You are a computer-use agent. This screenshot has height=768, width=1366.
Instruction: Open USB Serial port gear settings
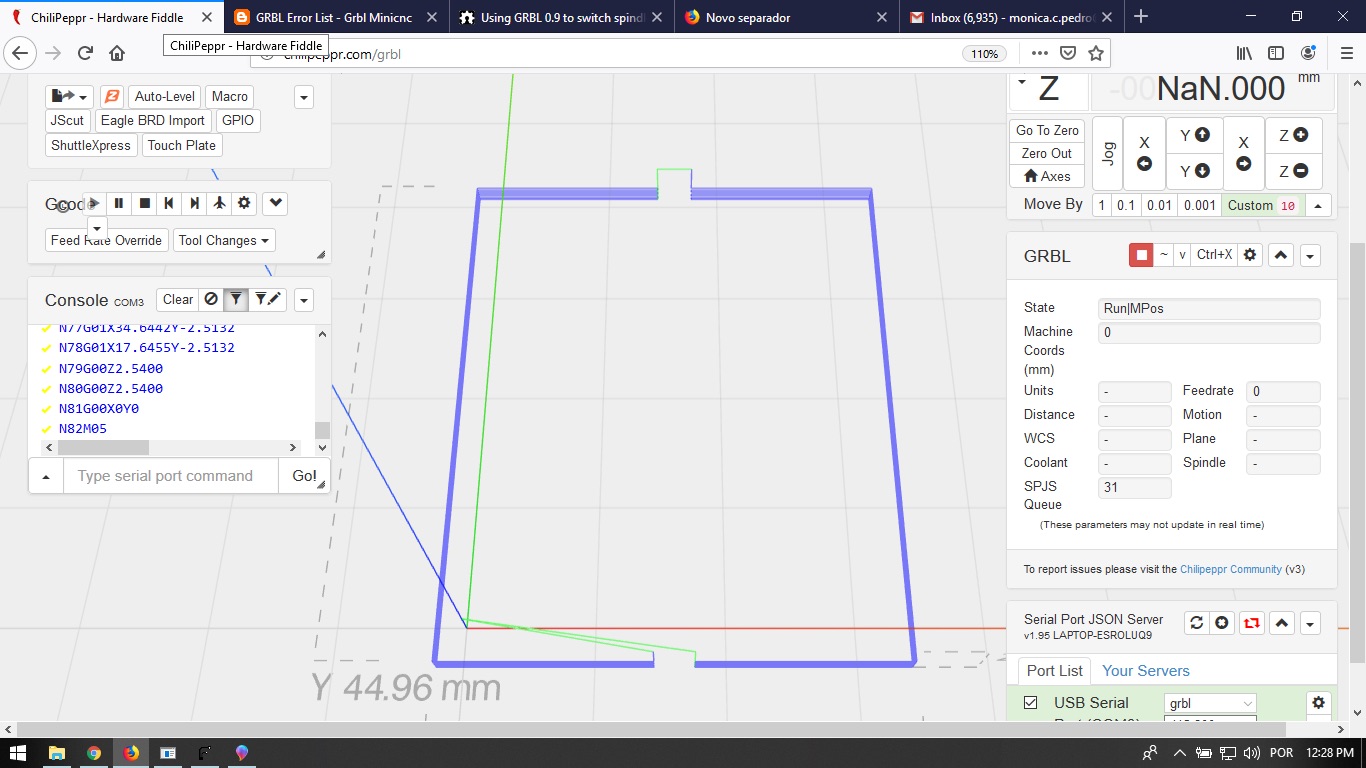click(1318, 703)
